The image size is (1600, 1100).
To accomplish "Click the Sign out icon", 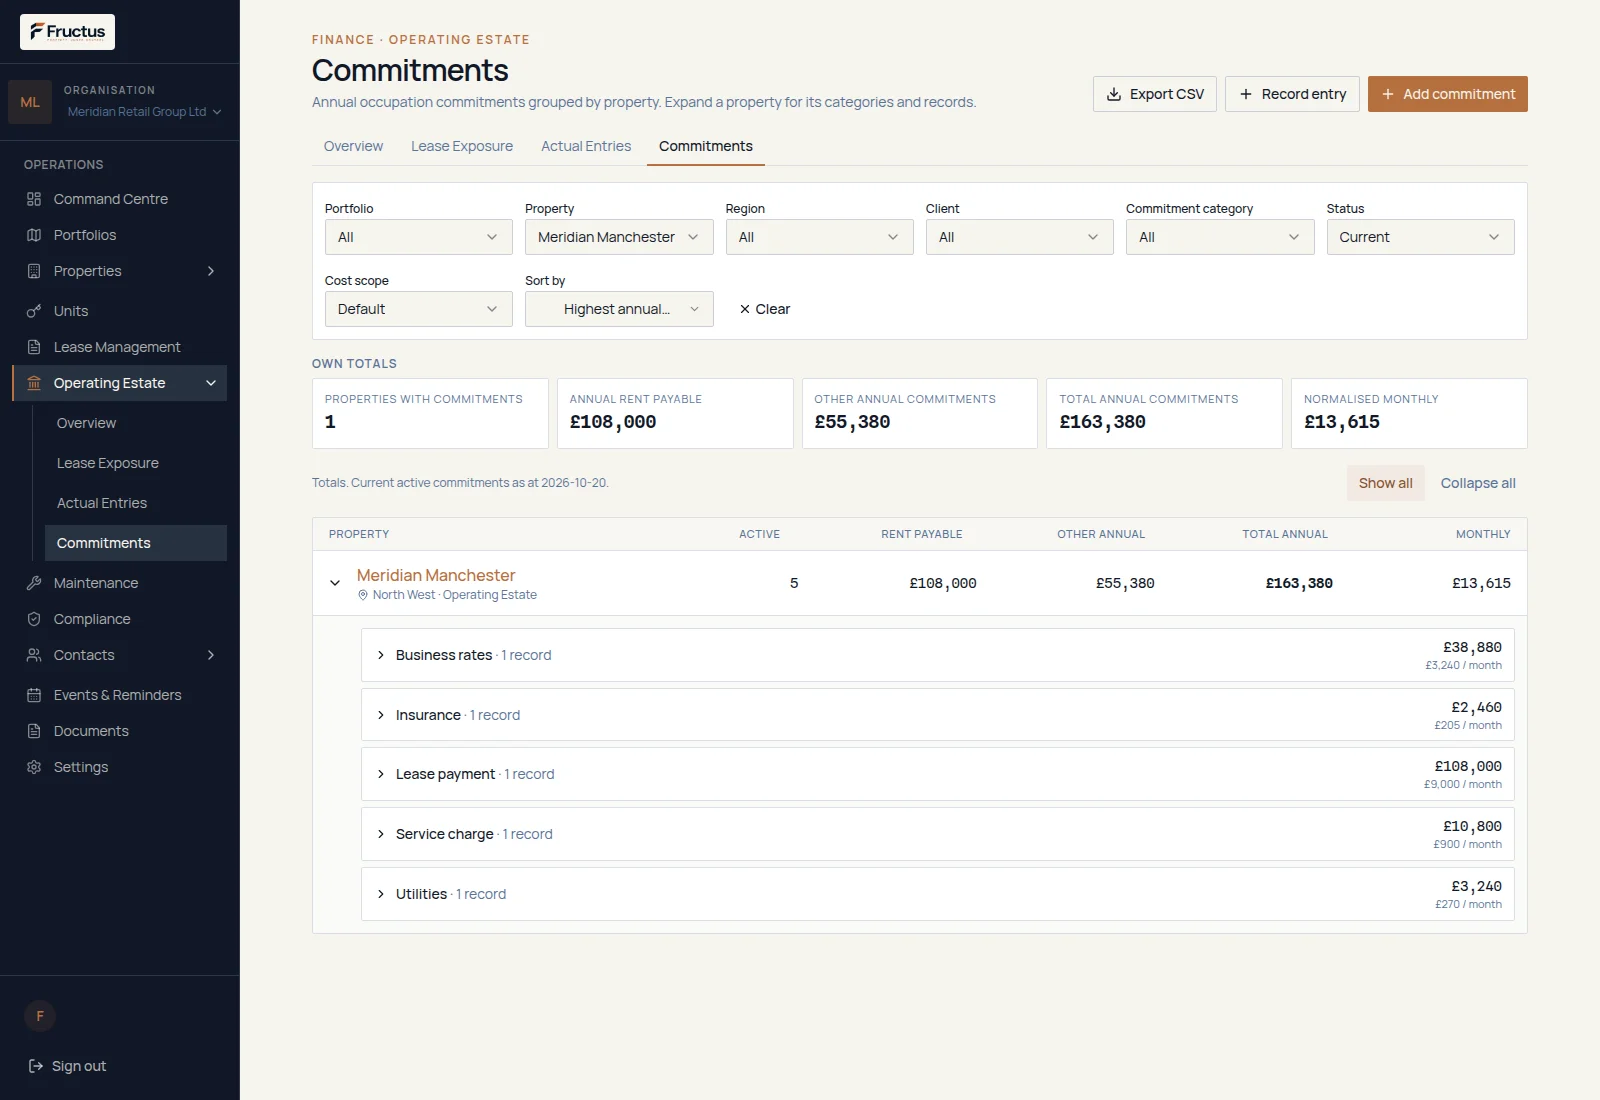I will [x=36, y=1066].
